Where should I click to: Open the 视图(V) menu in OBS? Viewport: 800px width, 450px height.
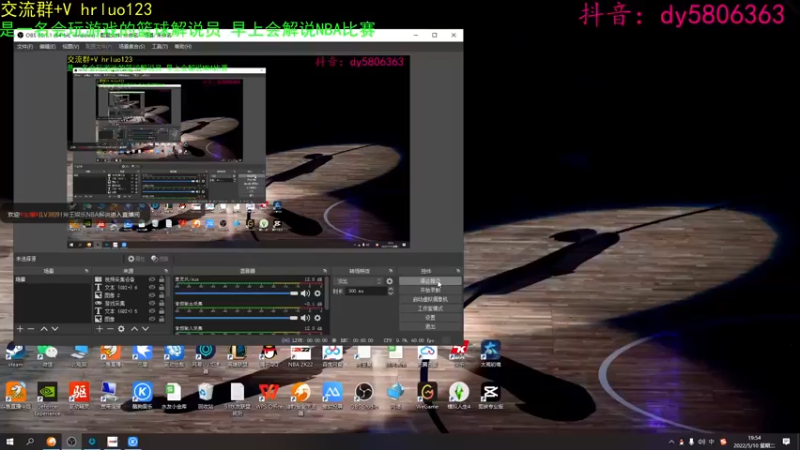[70, 46]
